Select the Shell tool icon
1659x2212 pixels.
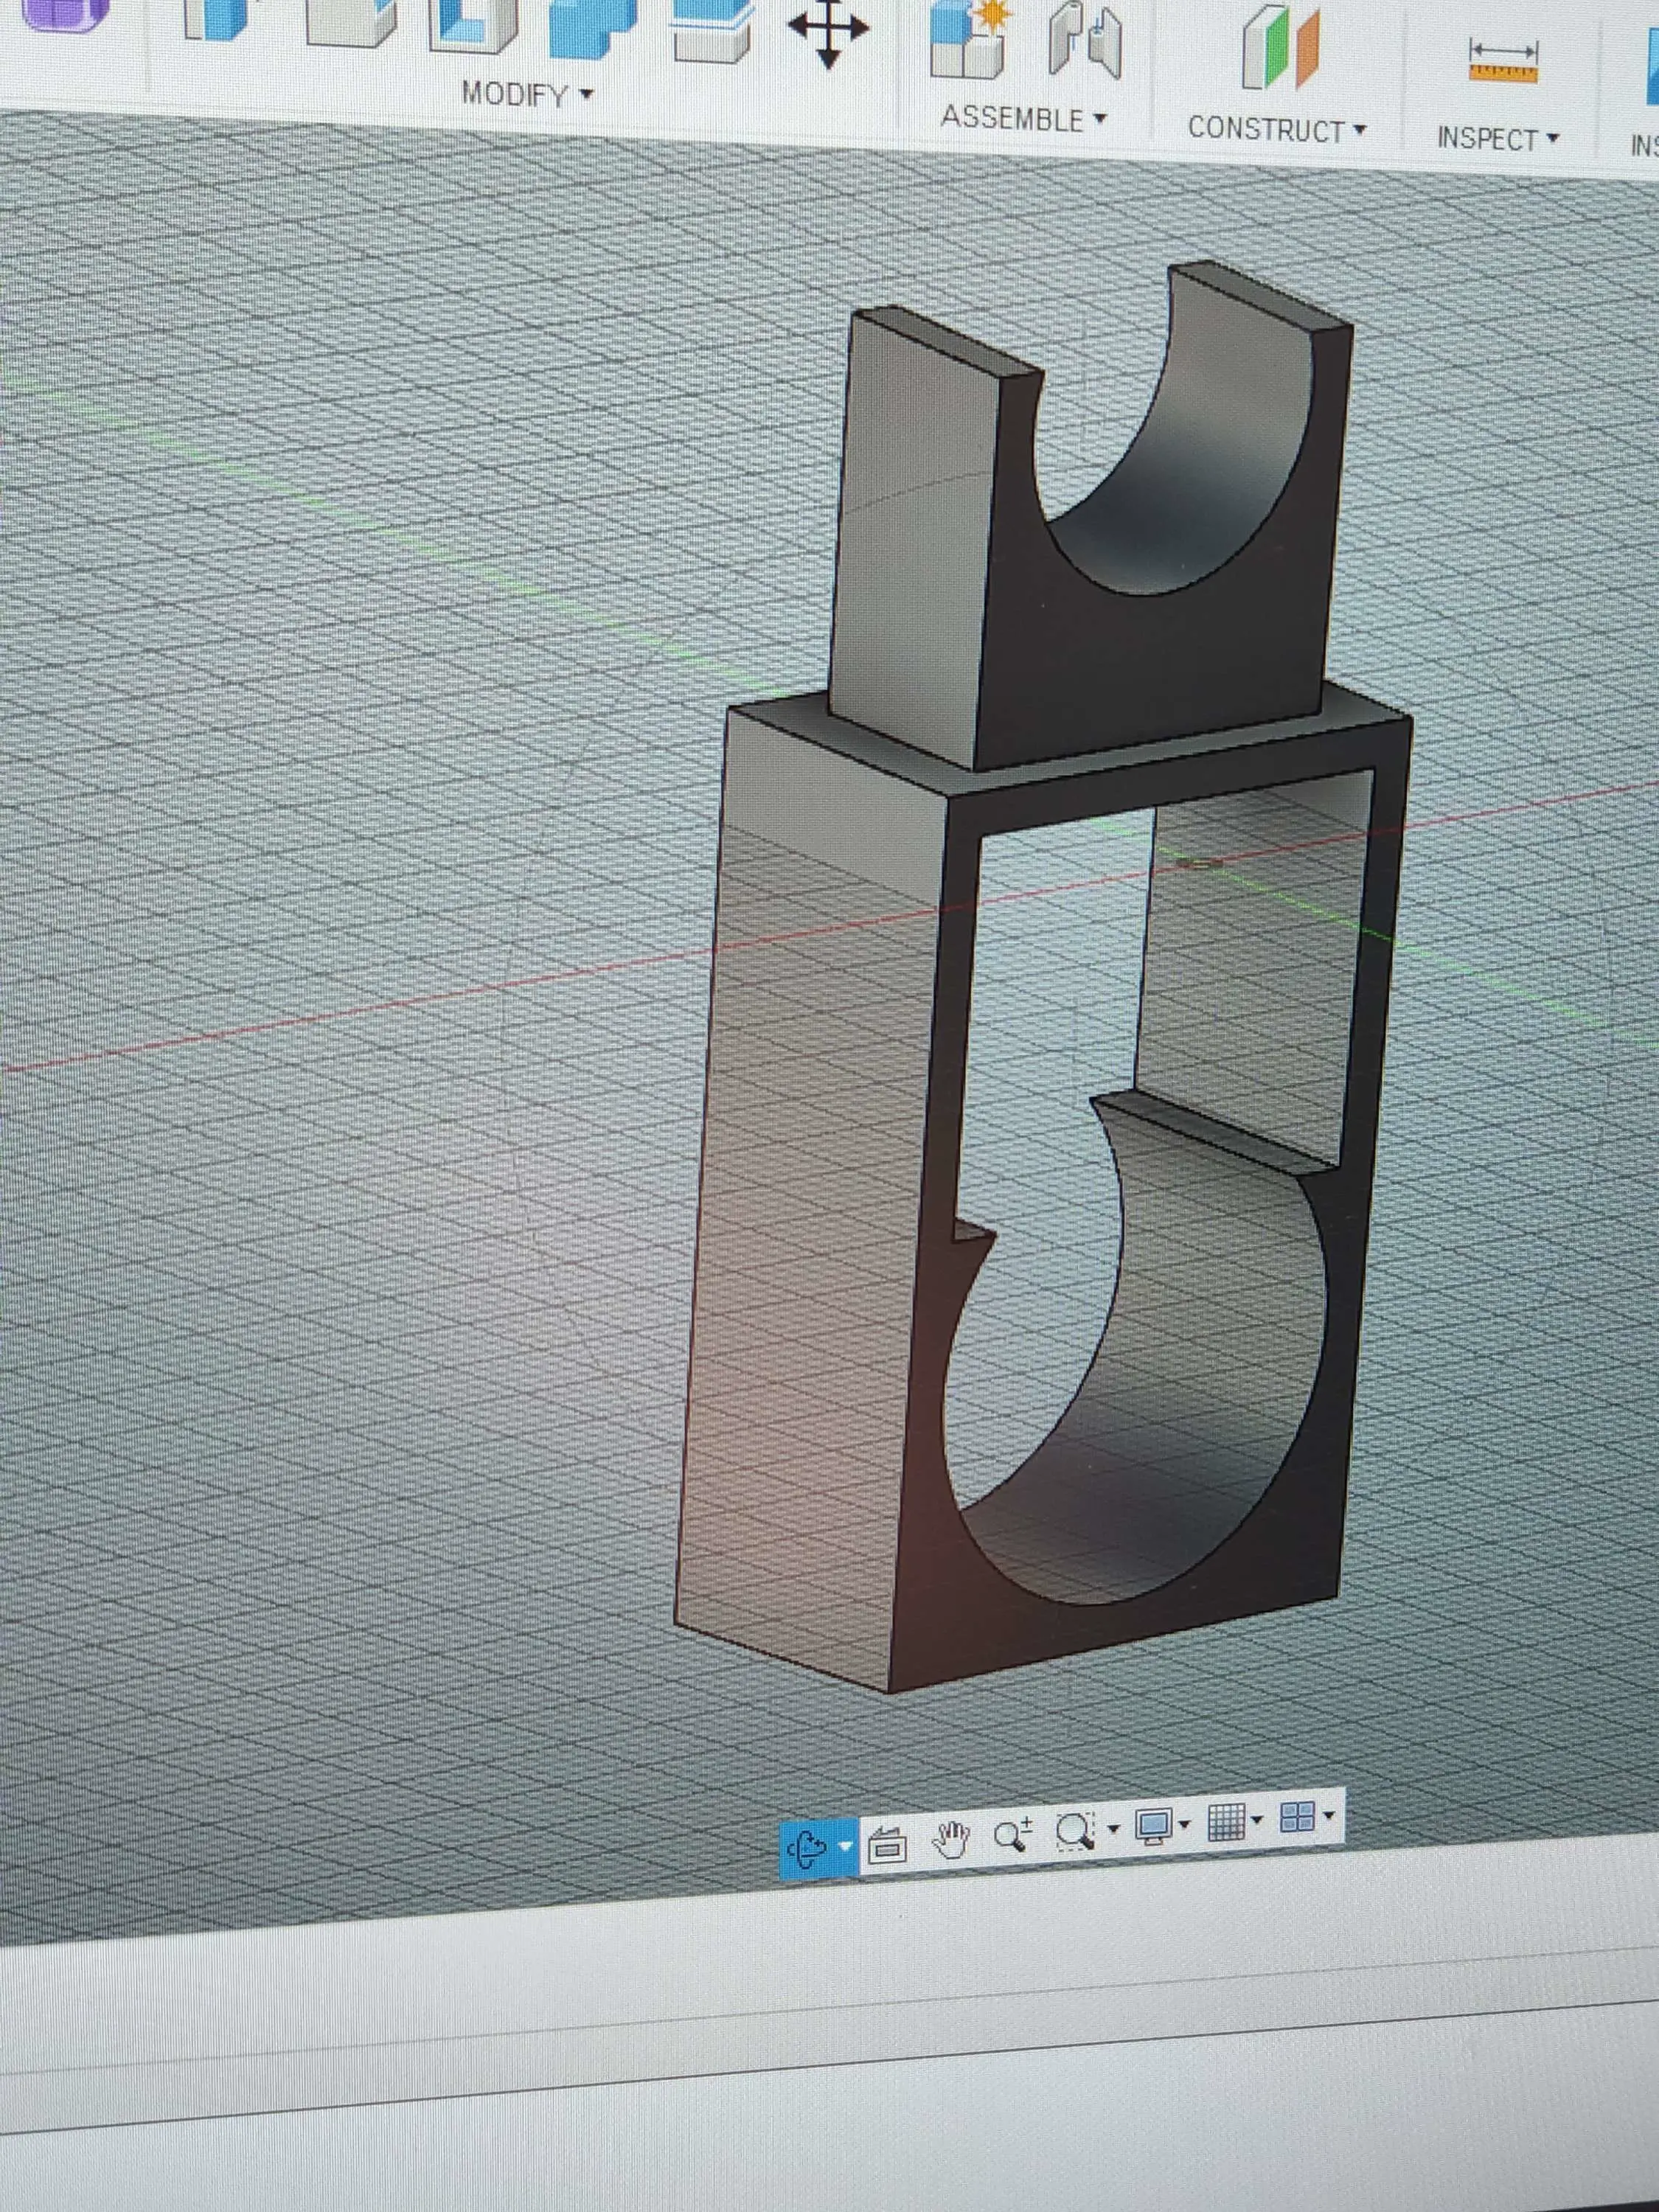(473, 25)
